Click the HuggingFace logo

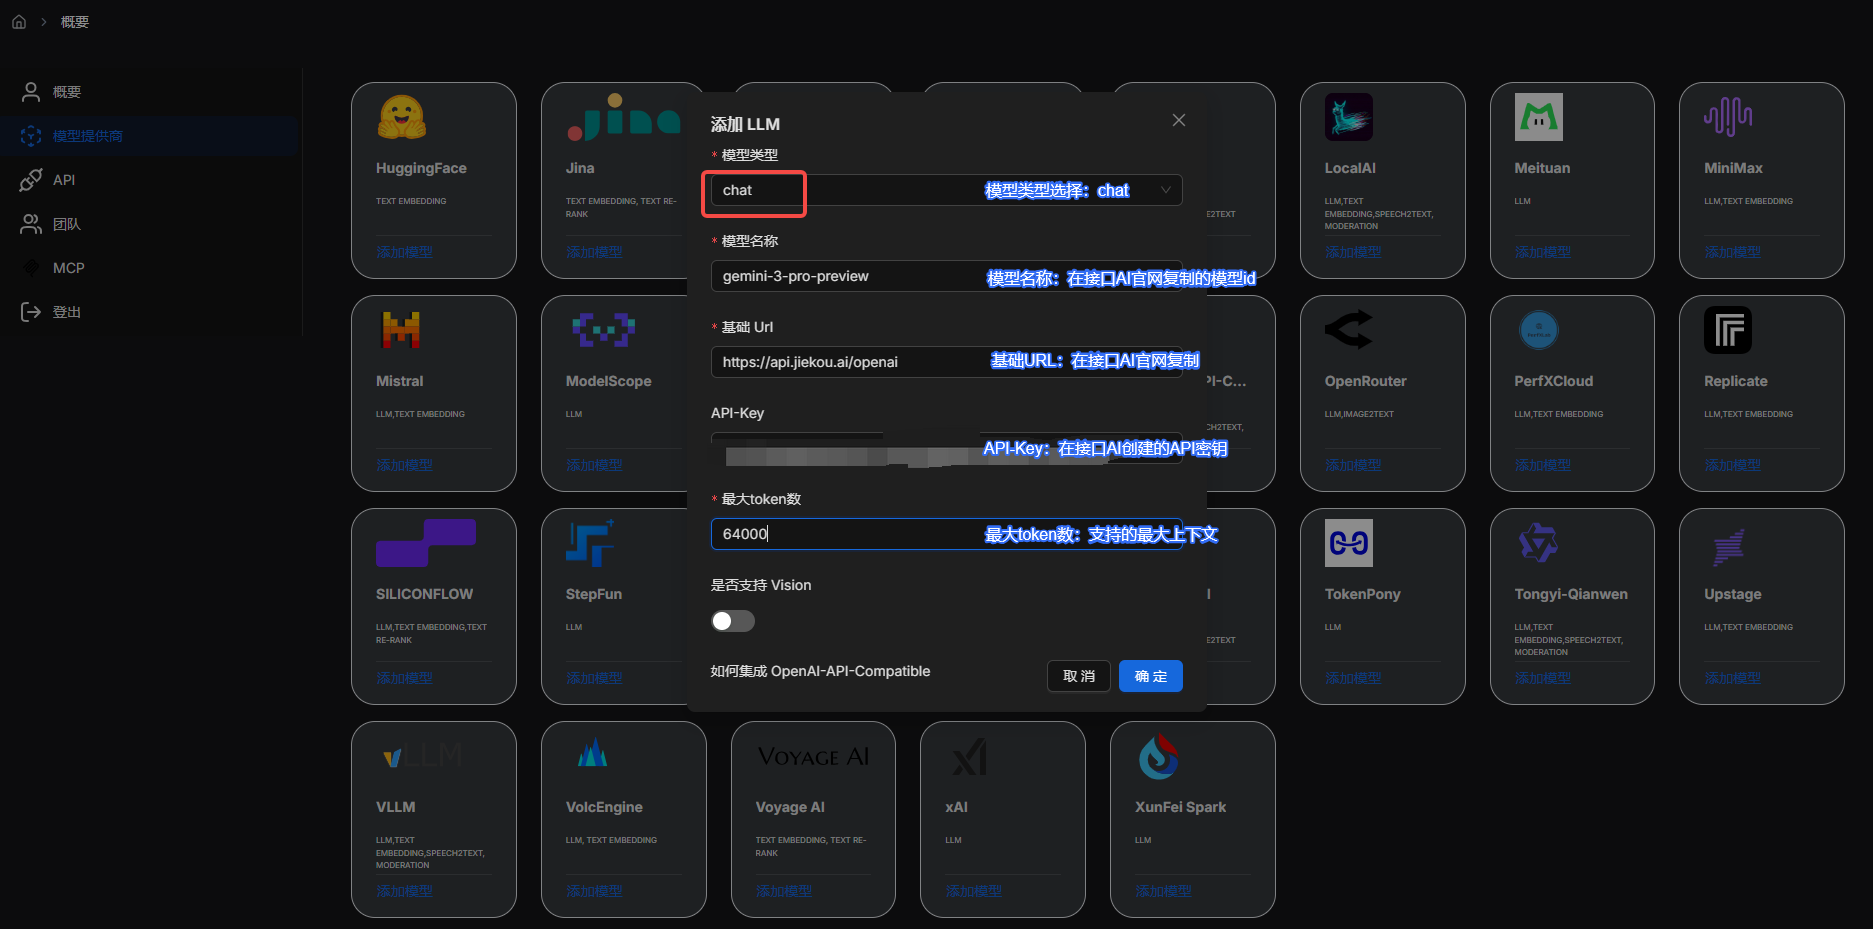pos(401,117)
